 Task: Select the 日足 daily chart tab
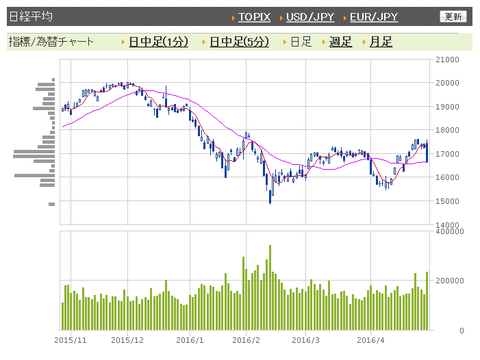[301, 42]
